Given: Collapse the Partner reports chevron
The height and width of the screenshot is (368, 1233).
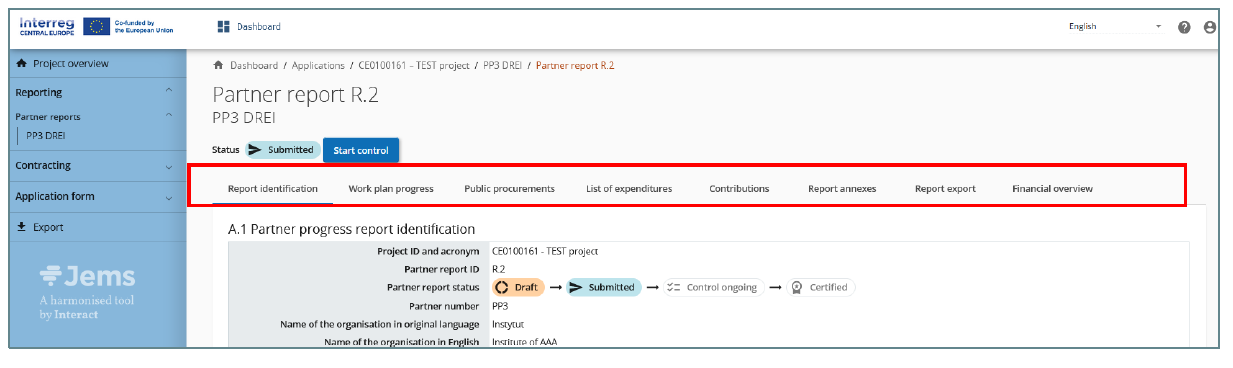Looking at the screenshot, I should (169, 116).
